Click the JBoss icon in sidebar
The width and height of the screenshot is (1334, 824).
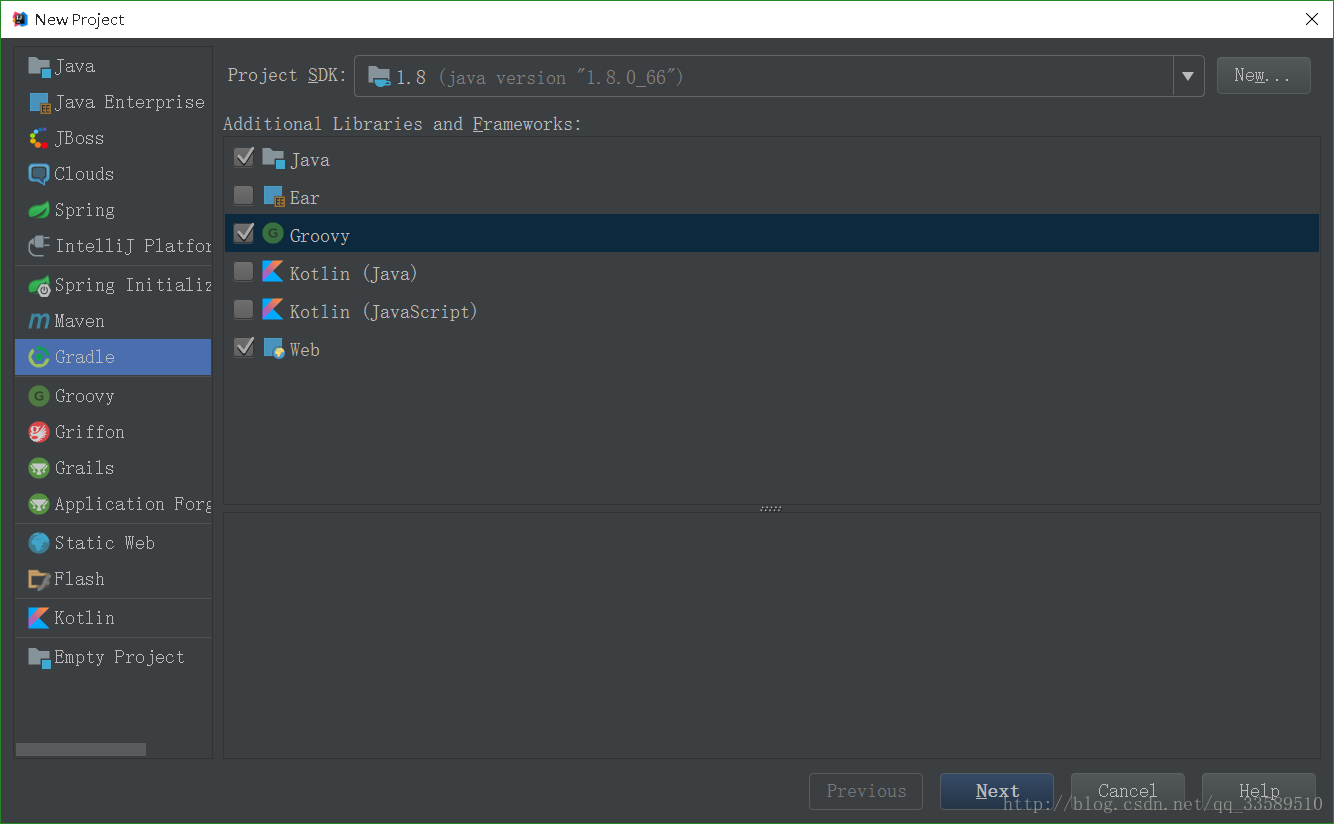coord(39,139)
